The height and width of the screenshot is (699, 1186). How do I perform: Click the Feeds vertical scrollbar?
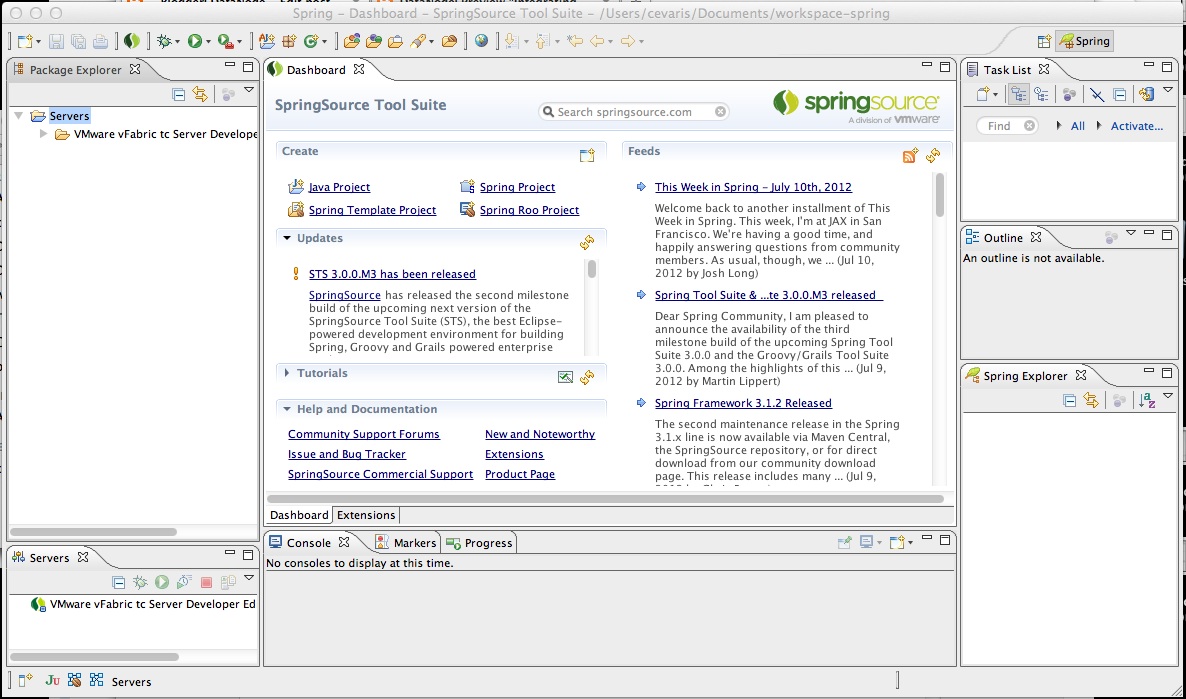(940, 194)
